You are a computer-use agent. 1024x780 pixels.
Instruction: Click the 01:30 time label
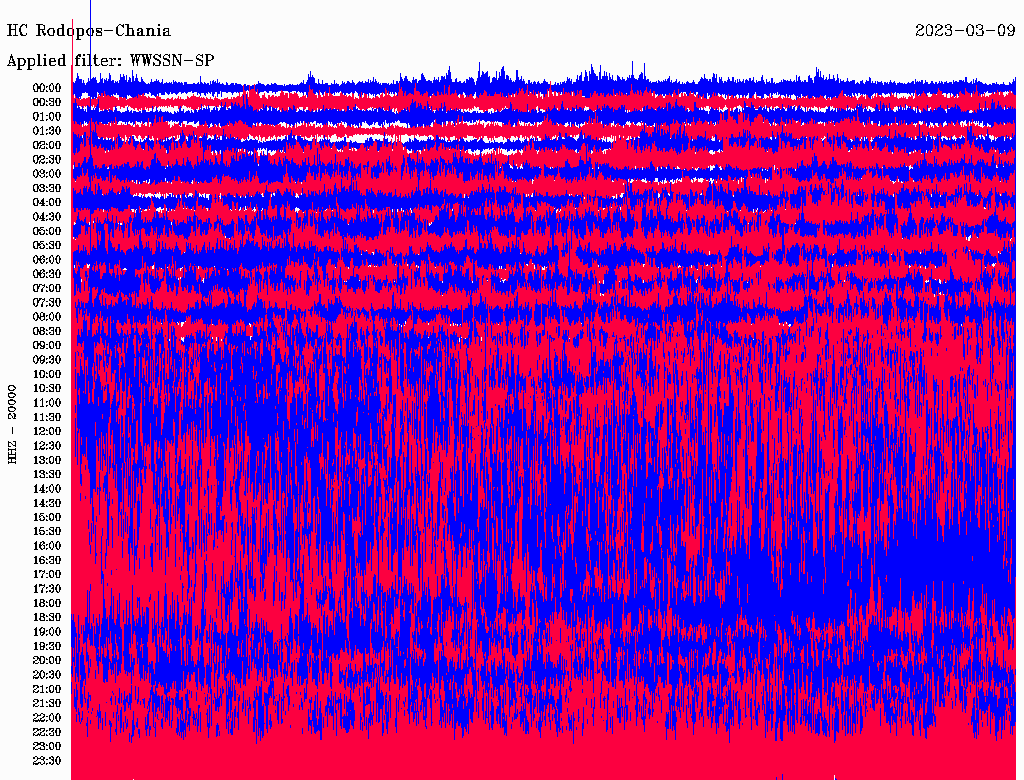47,131
